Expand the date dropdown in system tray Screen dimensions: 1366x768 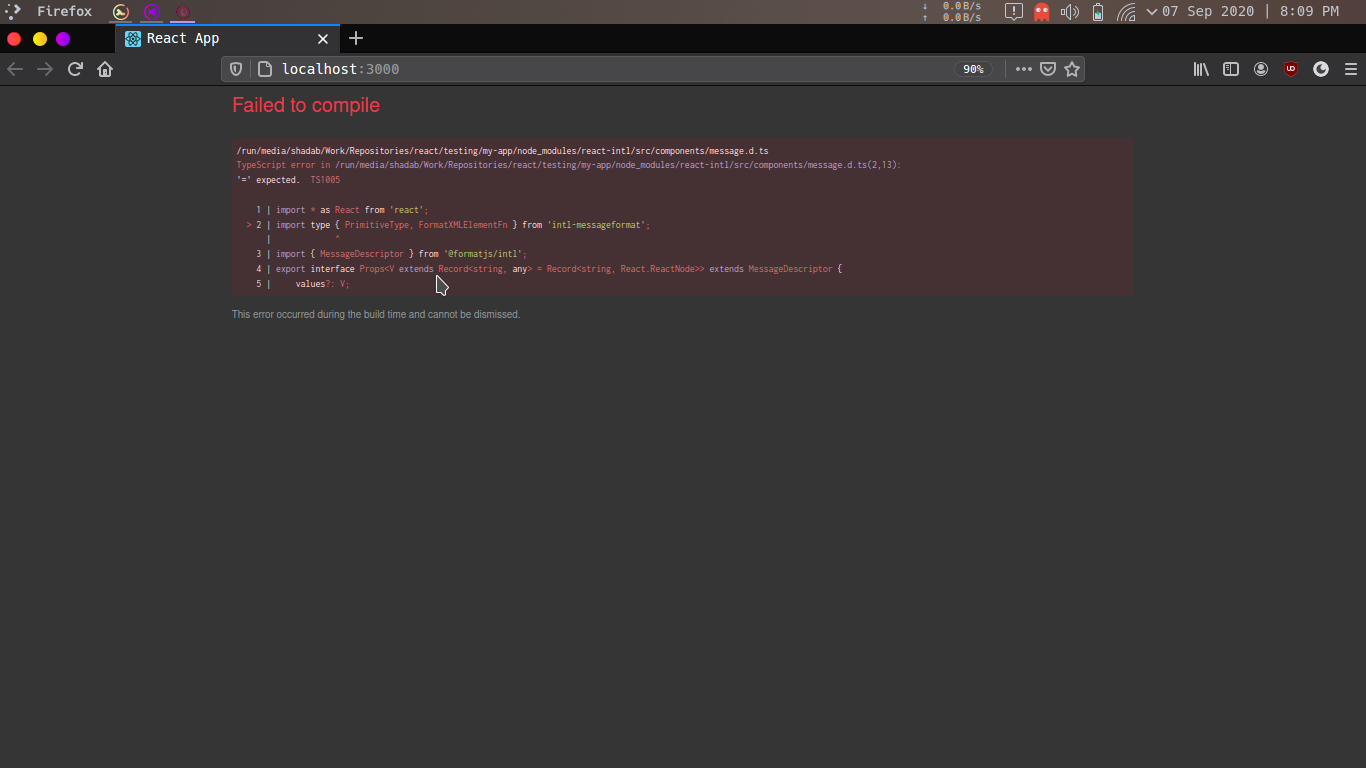pyautogui.click(x=1151, y=11)
